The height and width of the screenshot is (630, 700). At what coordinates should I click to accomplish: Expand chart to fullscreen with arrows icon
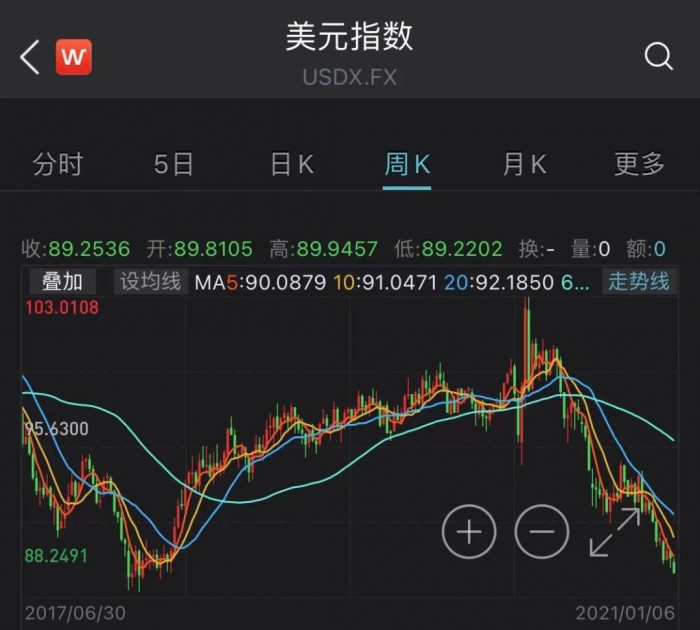coord(615,532)
